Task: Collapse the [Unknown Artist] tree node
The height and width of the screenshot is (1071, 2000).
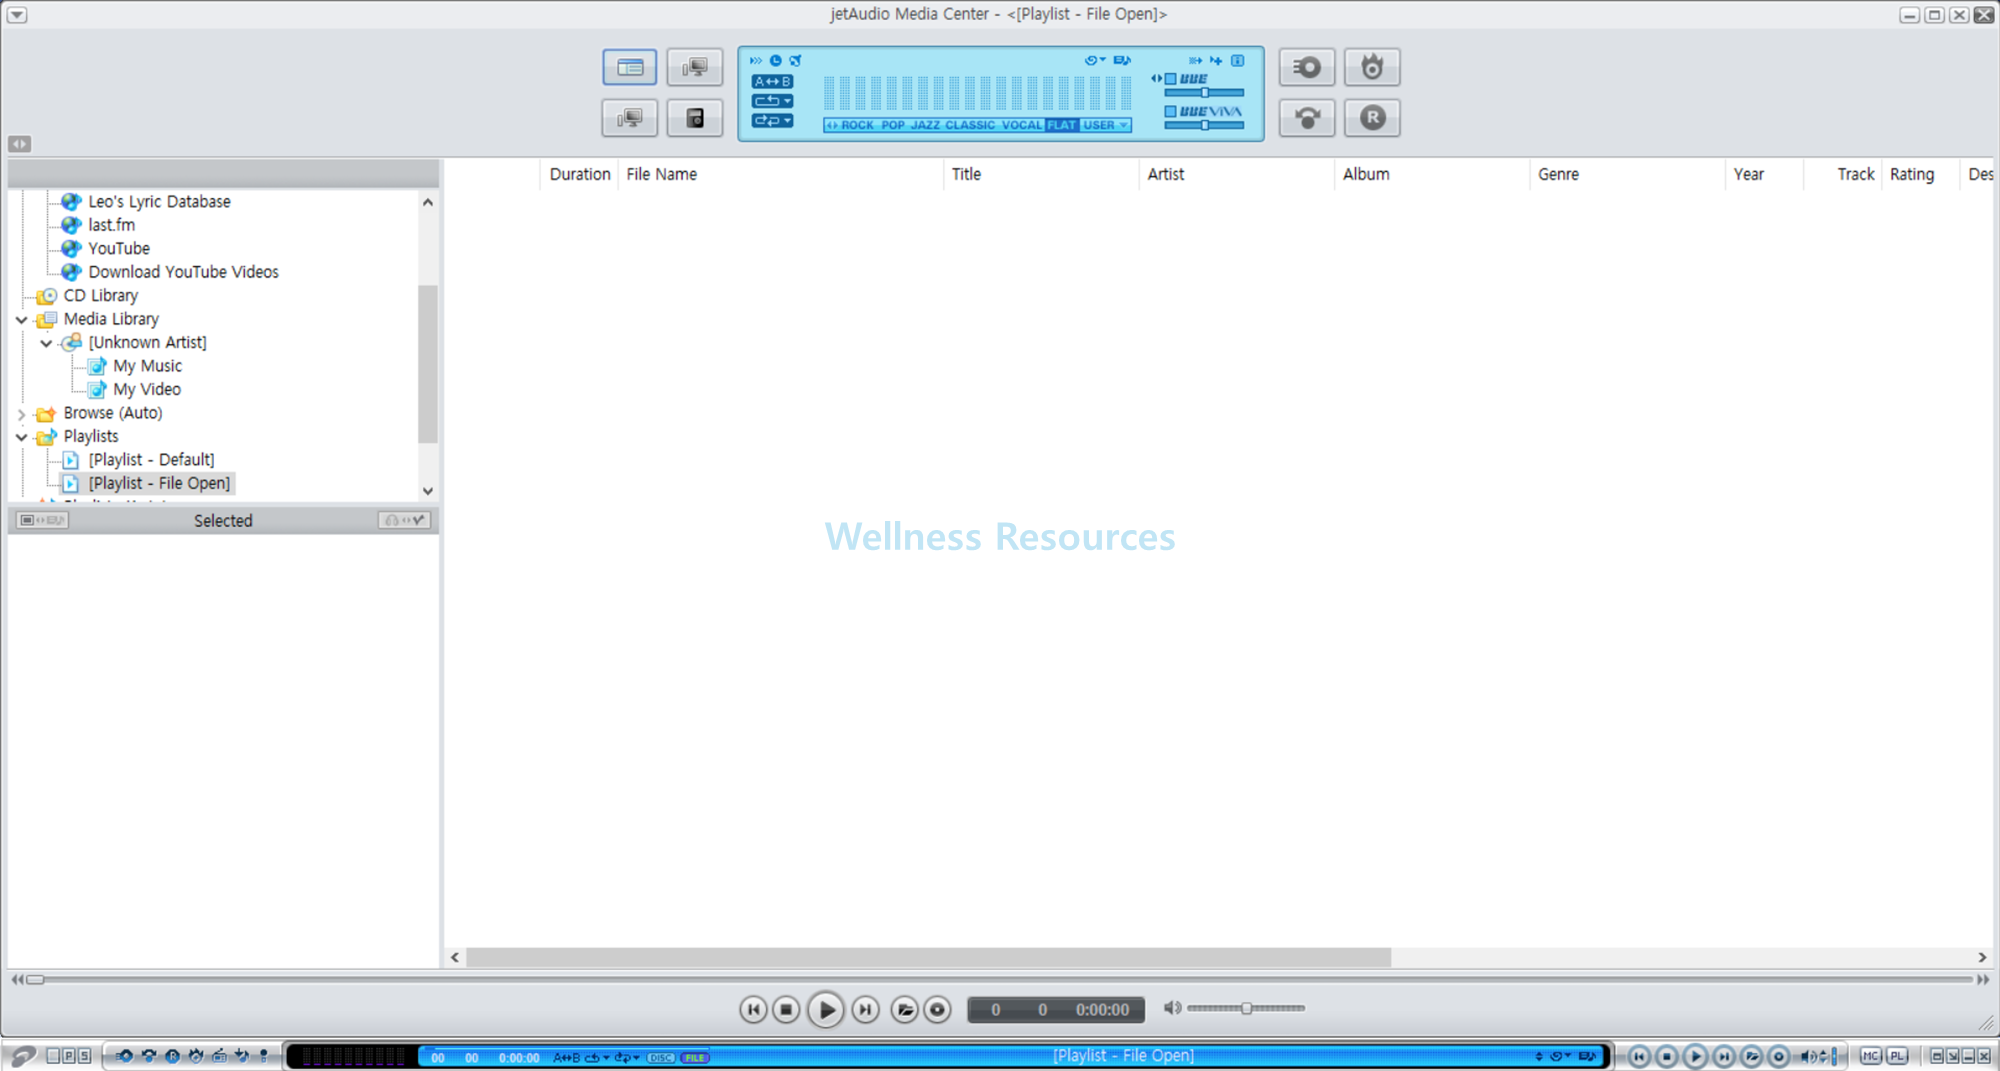Action: (46, 343)
